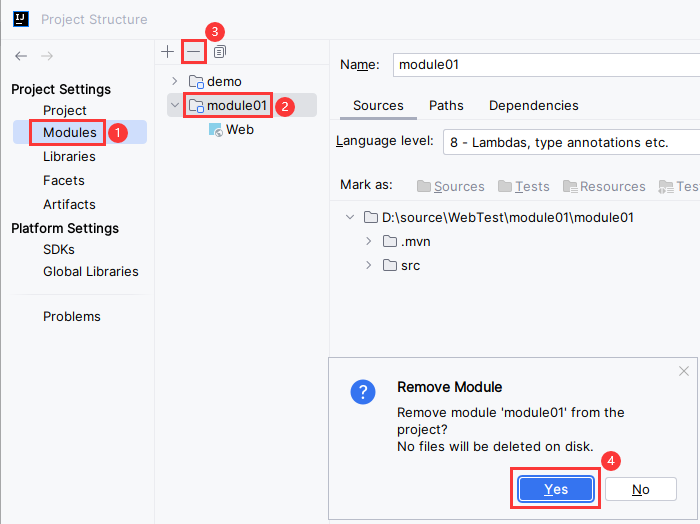Expand the demo module tree node
Viewport: 700px width, 524px height.
[x=175, y=81]
